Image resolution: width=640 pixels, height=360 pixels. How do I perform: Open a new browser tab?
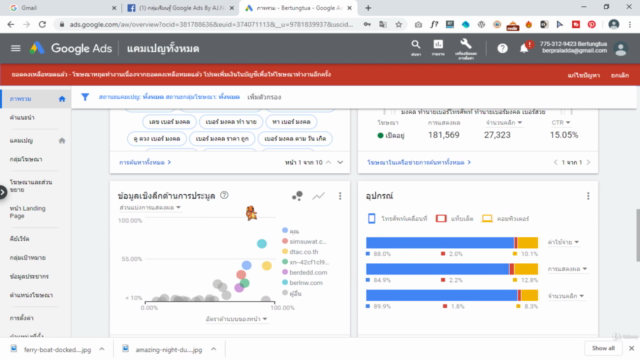368,8
